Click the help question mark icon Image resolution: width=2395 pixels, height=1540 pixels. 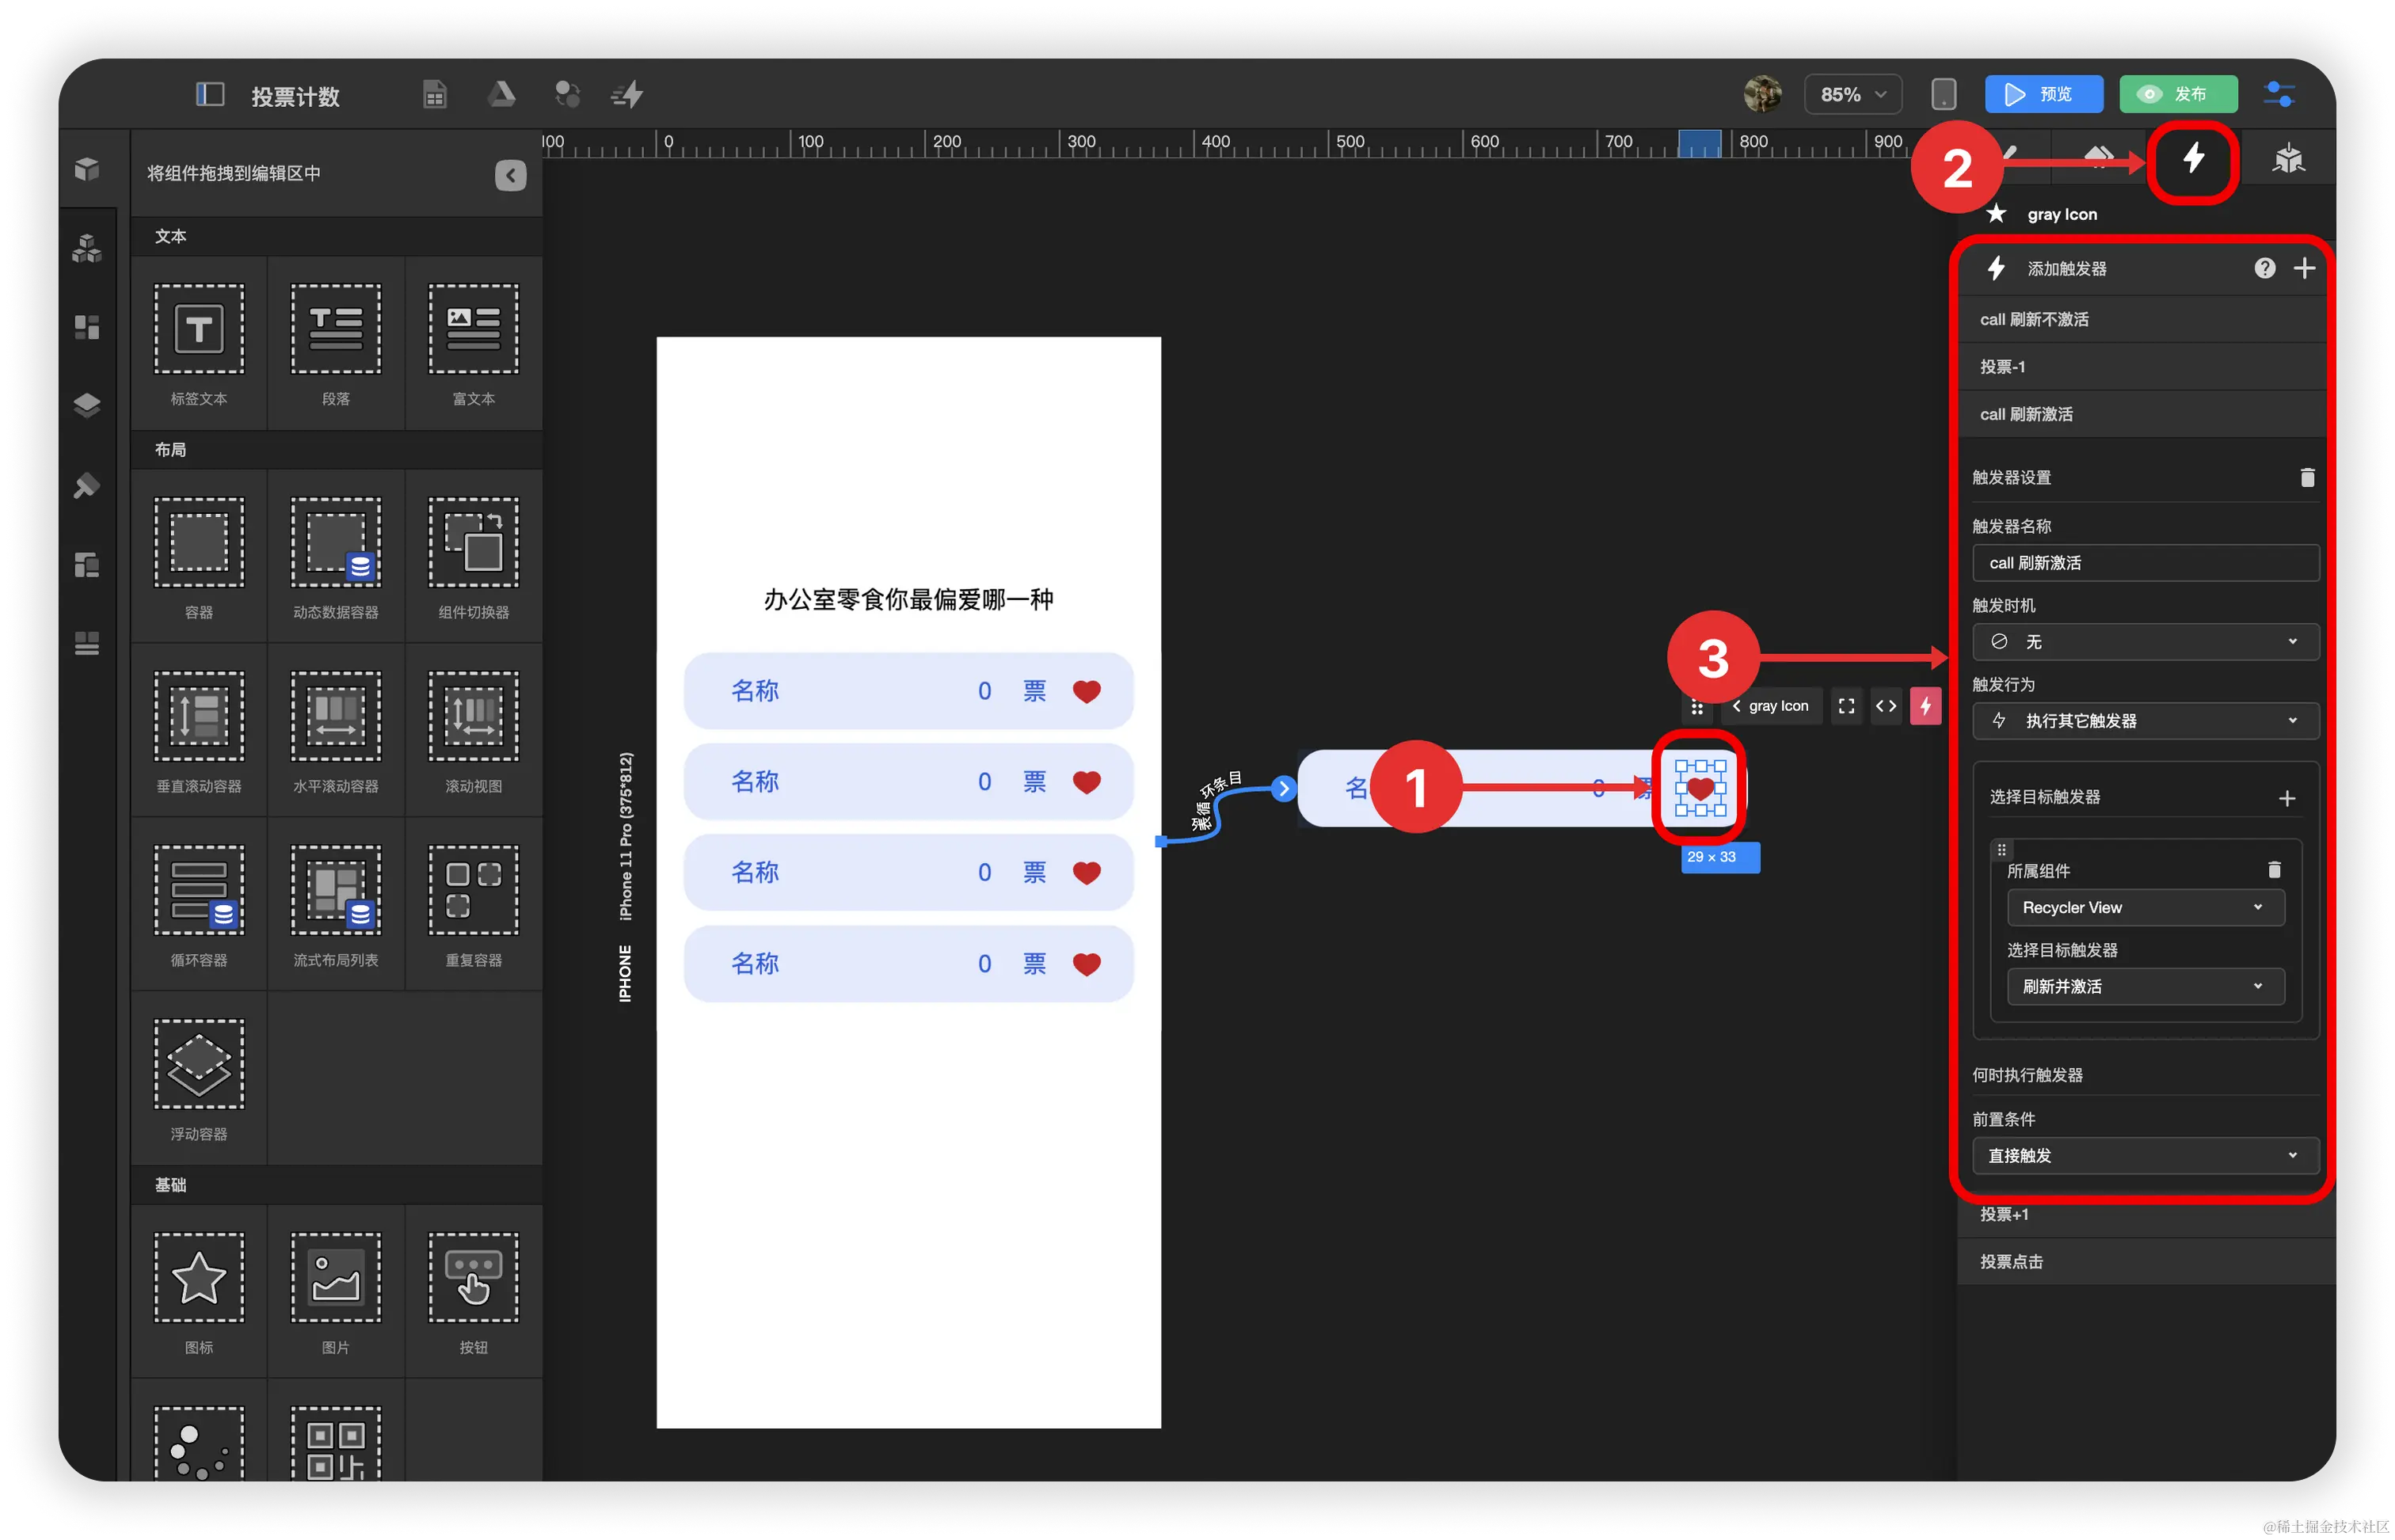point(2264,268)
